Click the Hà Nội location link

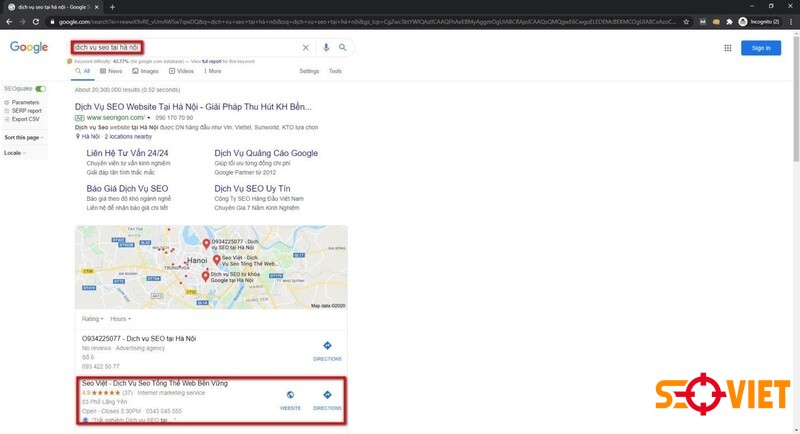pyautogui.click(x=90, y=137)
